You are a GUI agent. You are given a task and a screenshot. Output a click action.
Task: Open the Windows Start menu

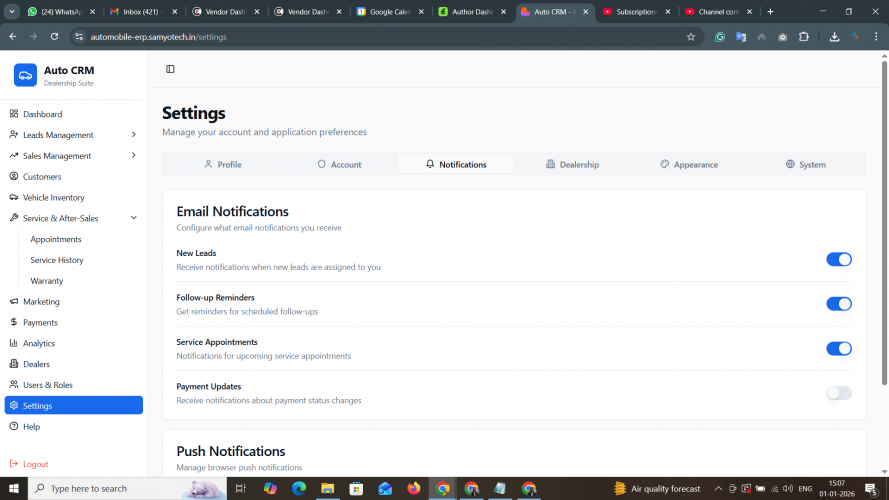click(x=14, y=488)
